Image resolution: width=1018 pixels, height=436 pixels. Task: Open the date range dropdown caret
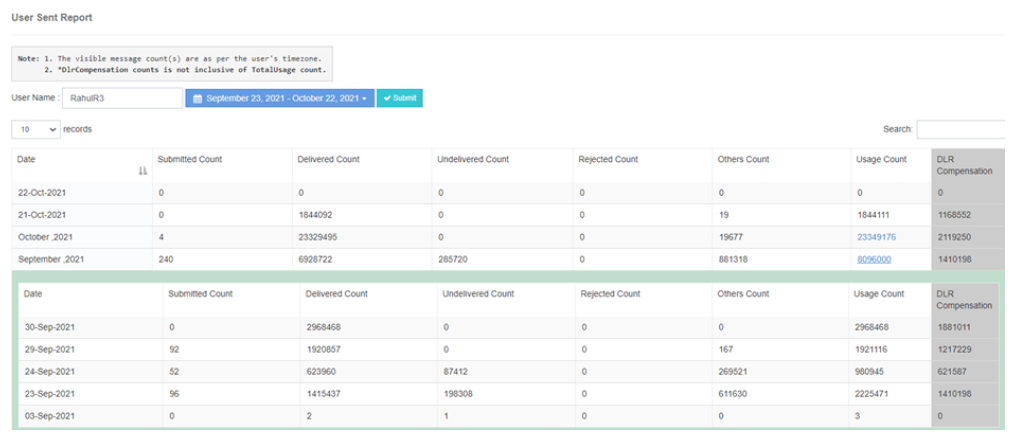(365, 99)
